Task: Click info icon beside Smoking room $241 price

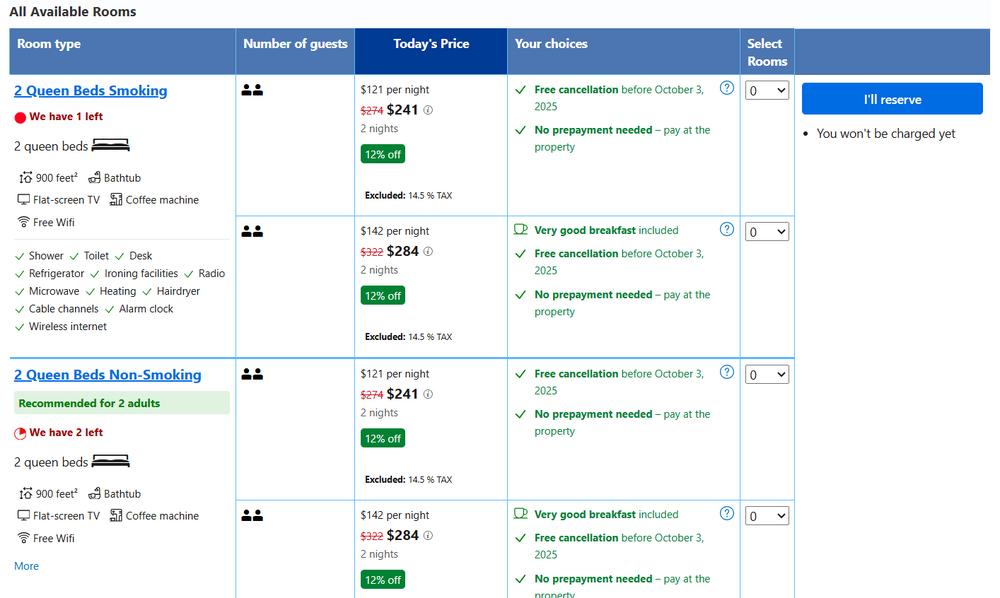Action: pos(429,111)
